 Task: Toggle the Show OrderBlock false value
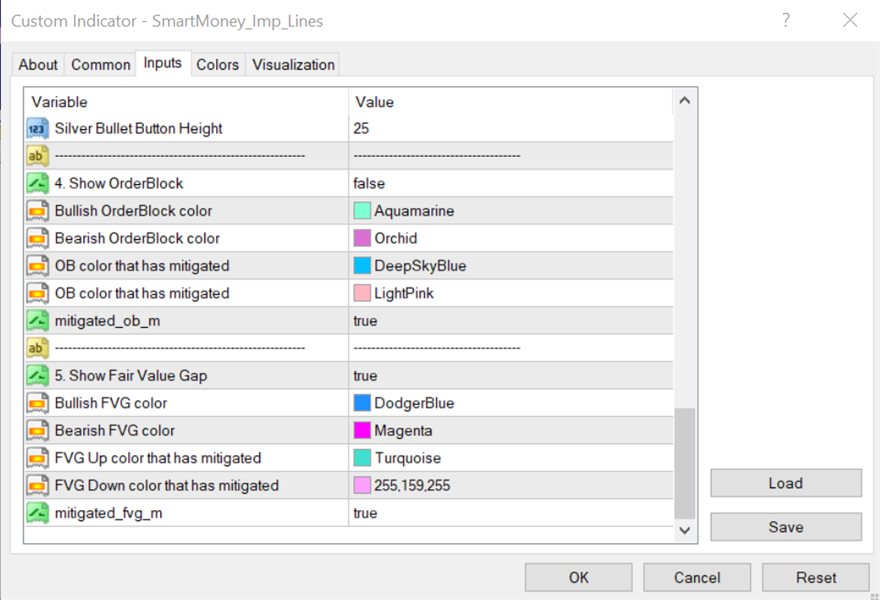click(x=369, y=183)
